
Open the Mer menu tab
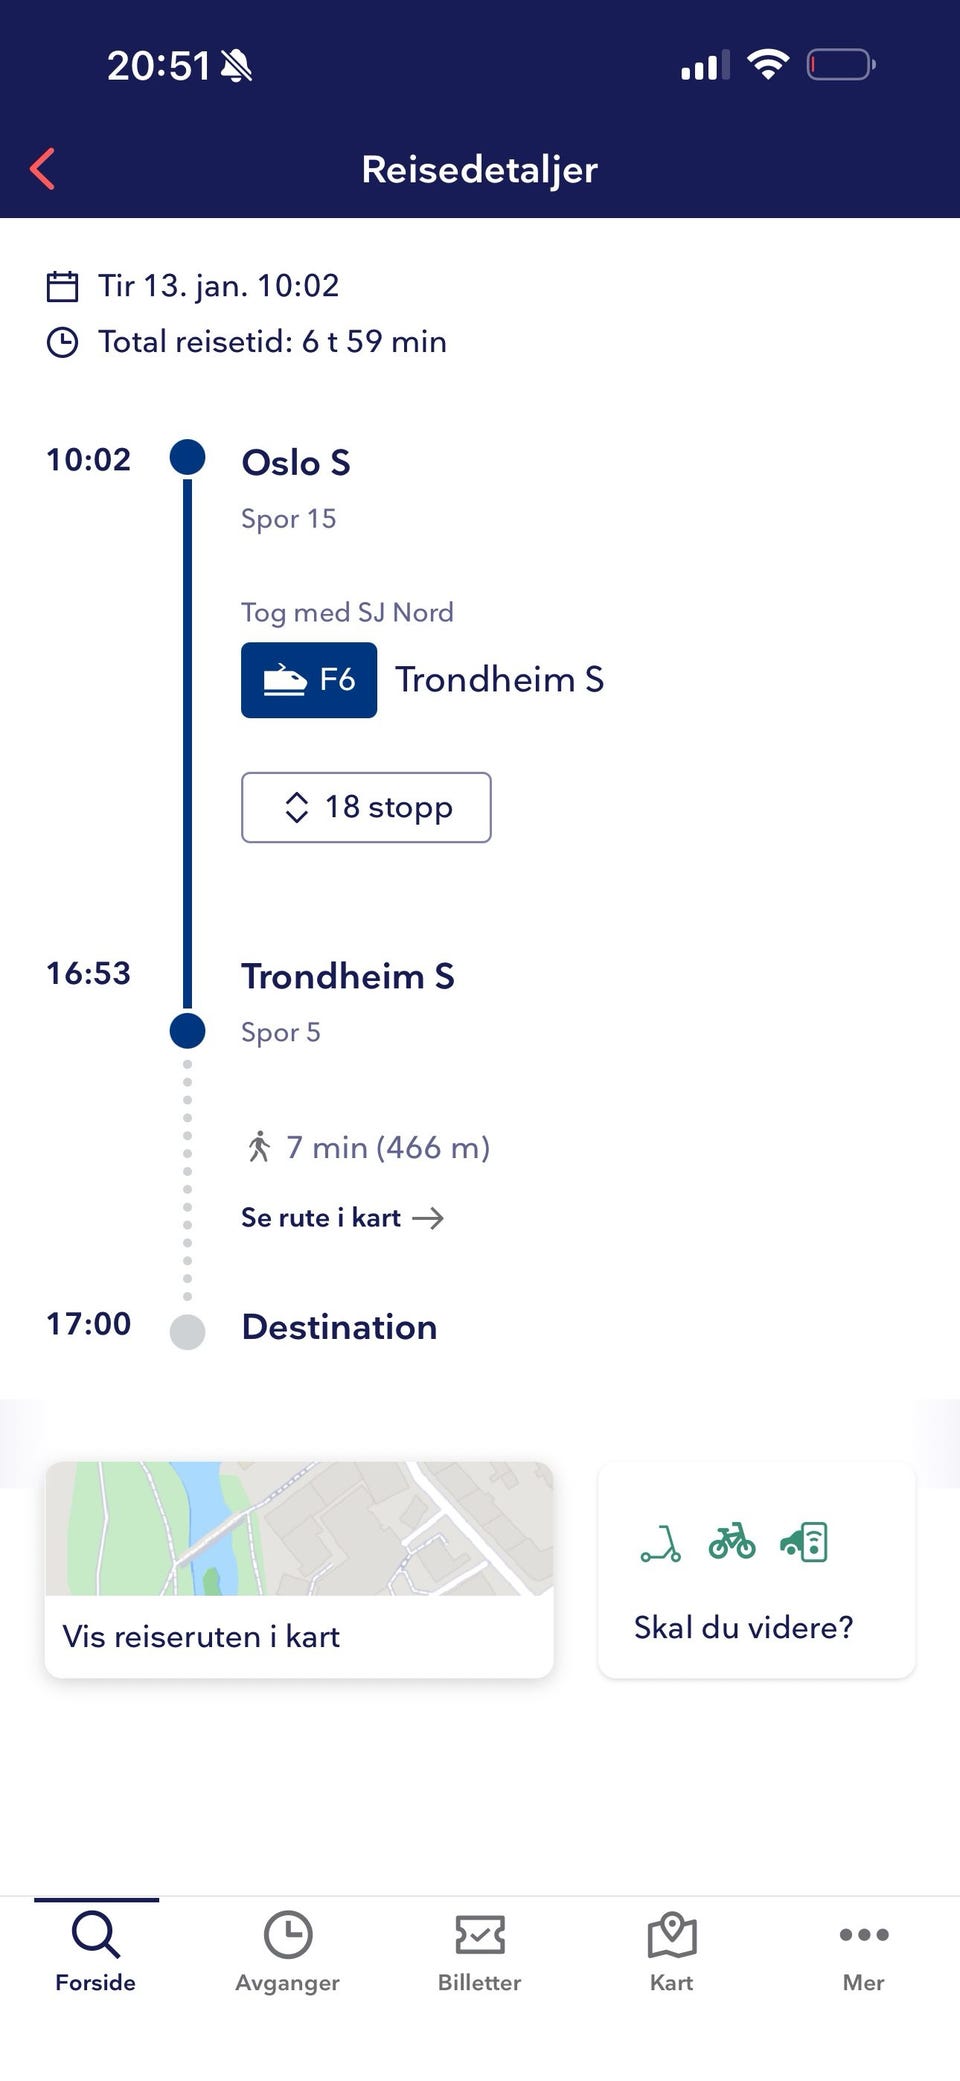[x=864, y=1950]
